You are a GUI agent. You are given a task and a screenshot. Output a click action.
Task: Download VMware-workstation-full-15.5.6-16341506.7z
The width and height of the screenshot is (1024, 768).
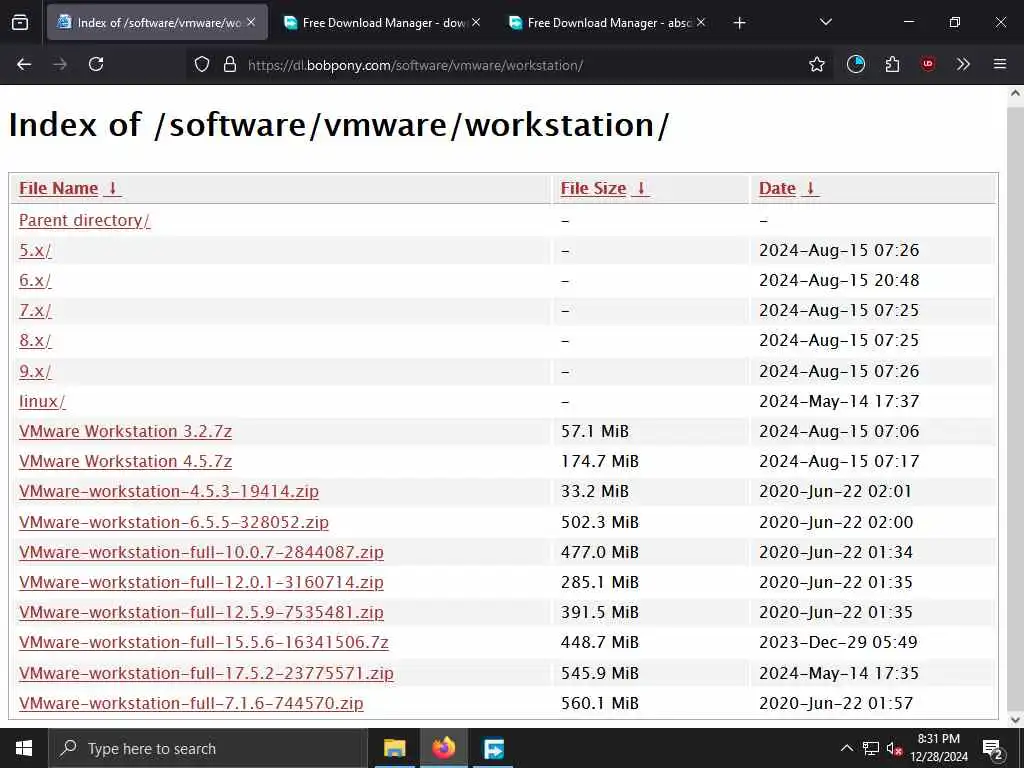point(204,642)
